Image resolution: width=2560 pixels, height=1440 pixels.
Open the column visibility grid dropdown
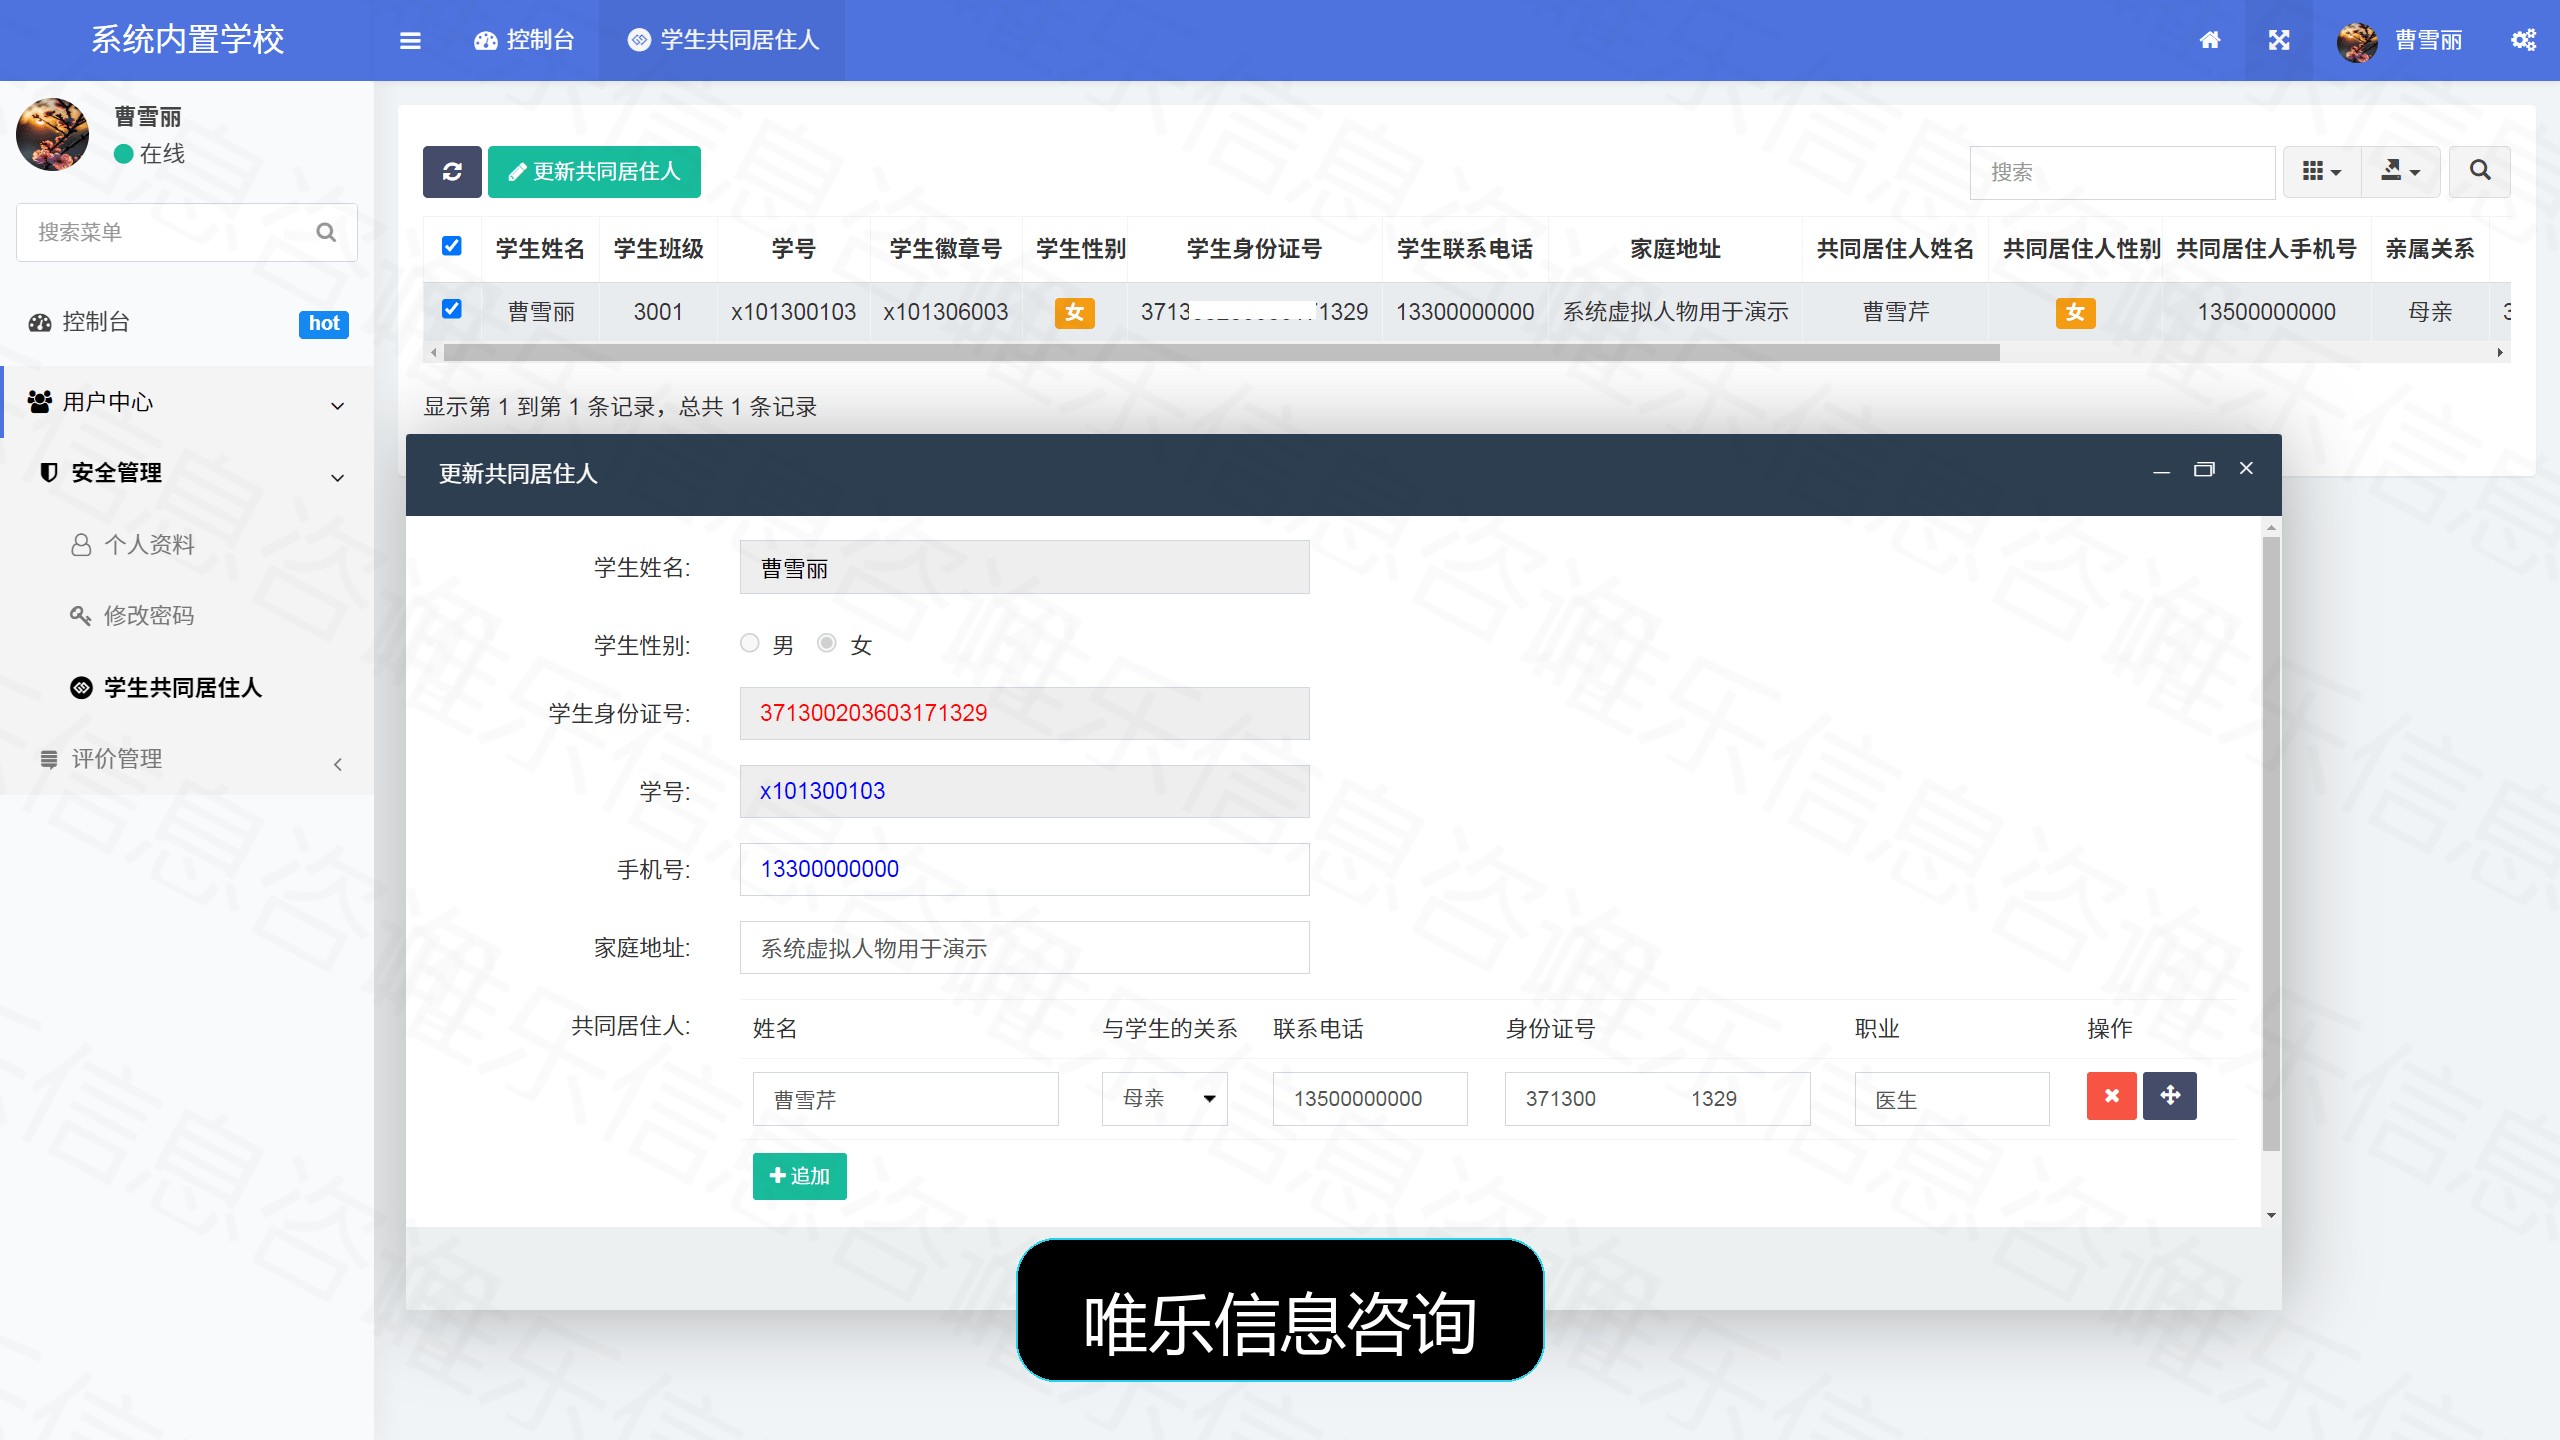(2322, 171)
